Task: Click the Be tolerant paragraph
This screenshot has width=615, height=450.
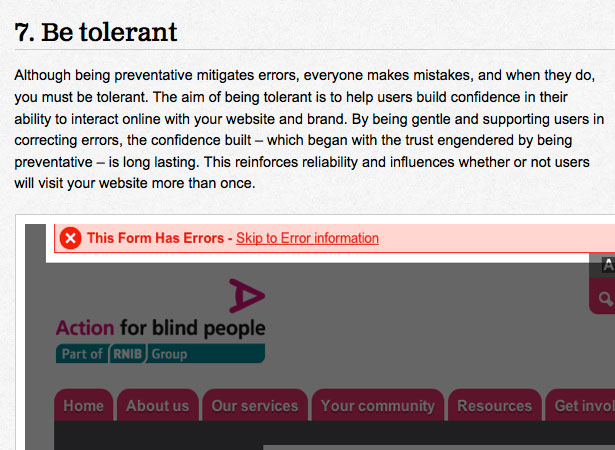Action: point(309,129)
